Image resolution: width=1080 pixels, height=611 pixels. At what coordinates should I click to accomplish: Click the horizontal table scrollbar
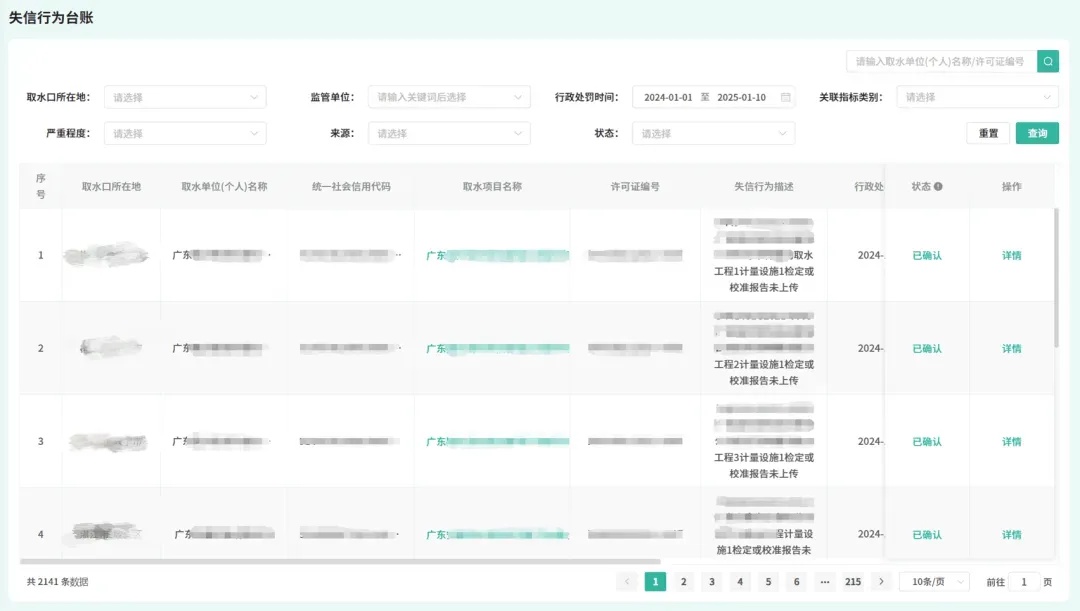(x=340, y=561)
